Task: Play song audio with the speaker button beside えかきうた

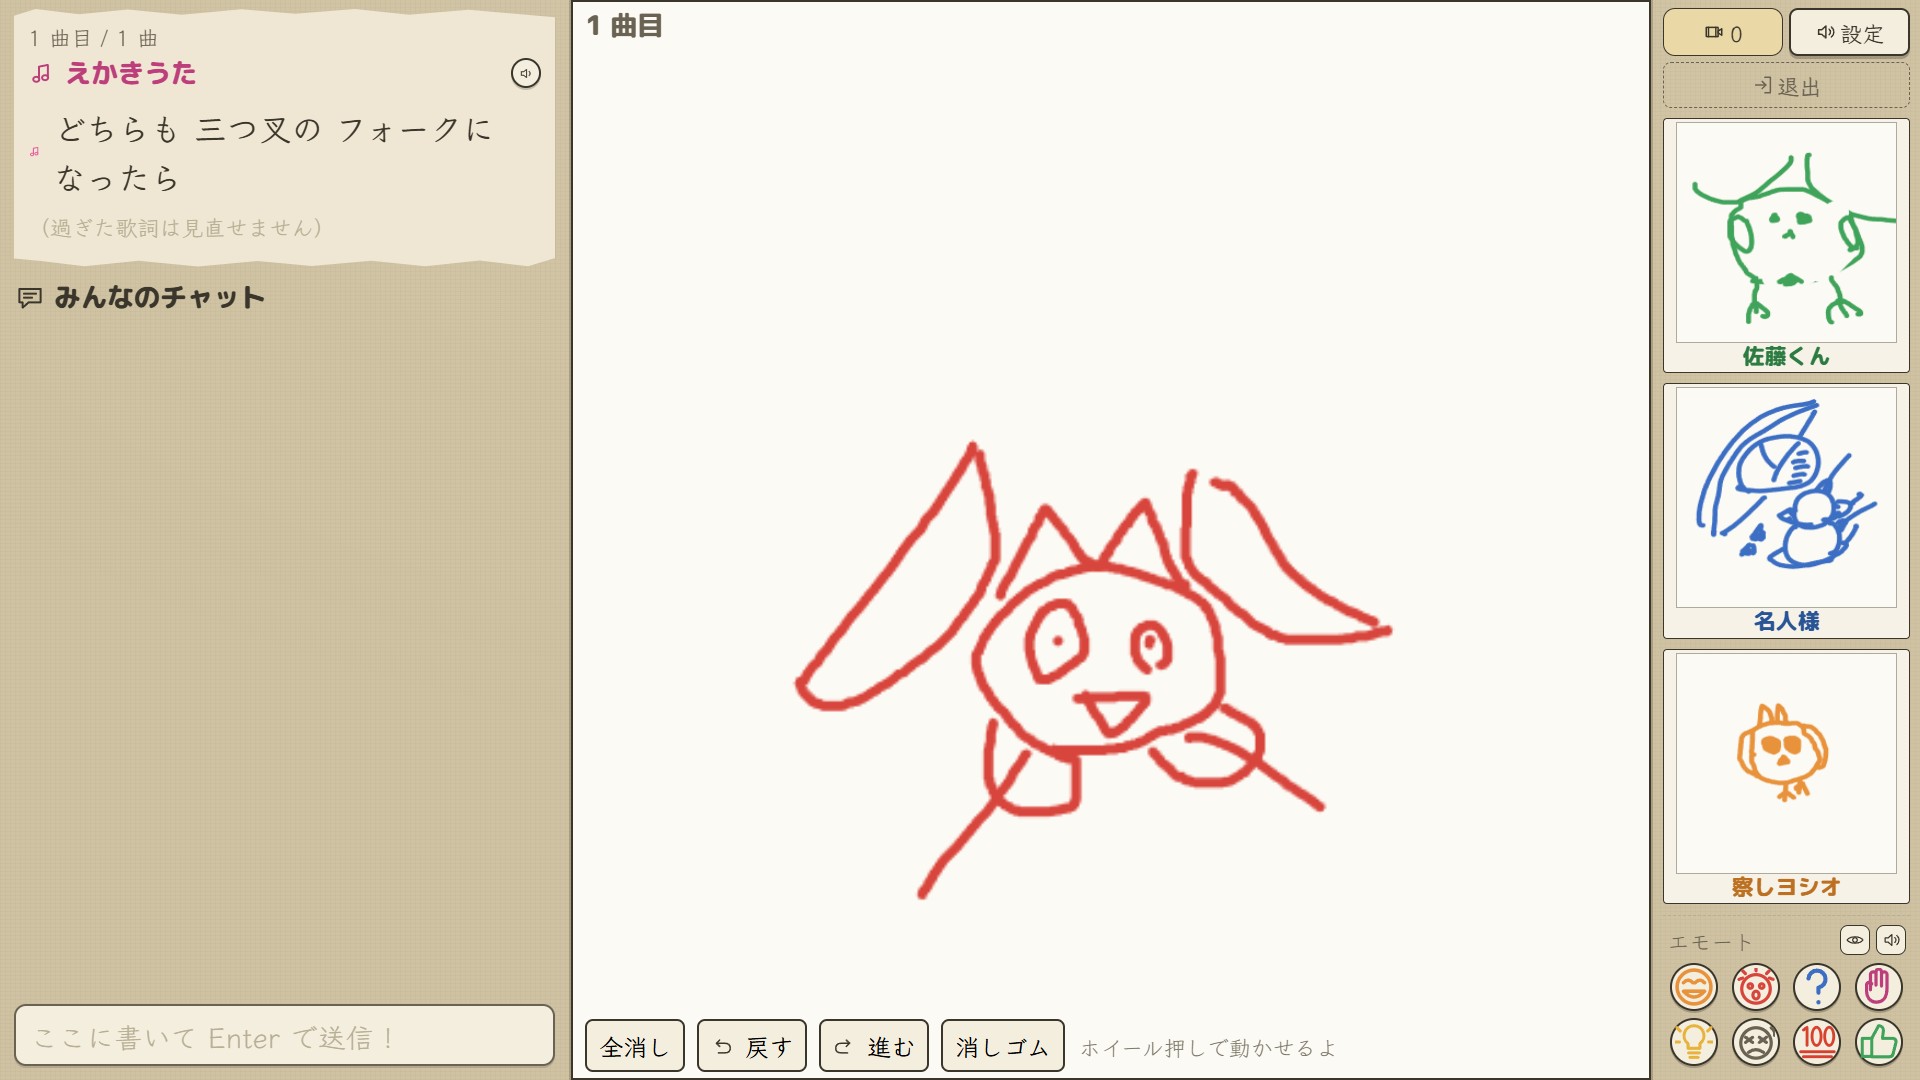Action: pyautogui.click(x=526, y=73)
